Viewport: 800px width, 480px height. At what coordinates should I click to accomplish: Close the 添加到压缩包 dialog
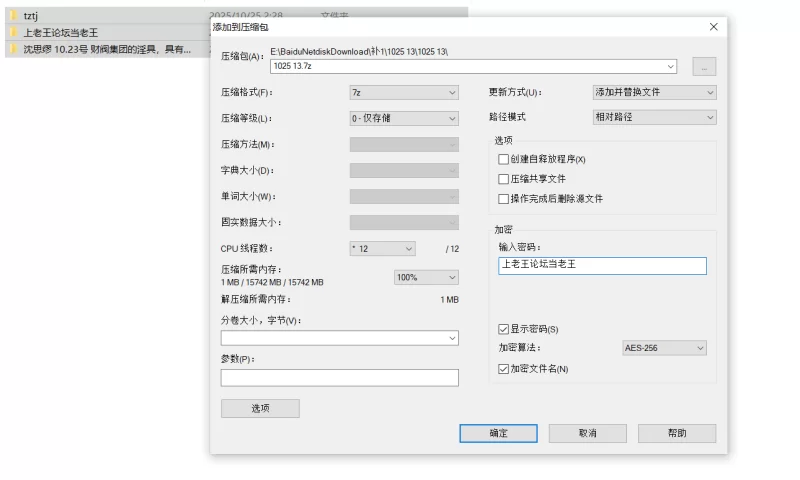pyautogui.click(x=713, y=27)
